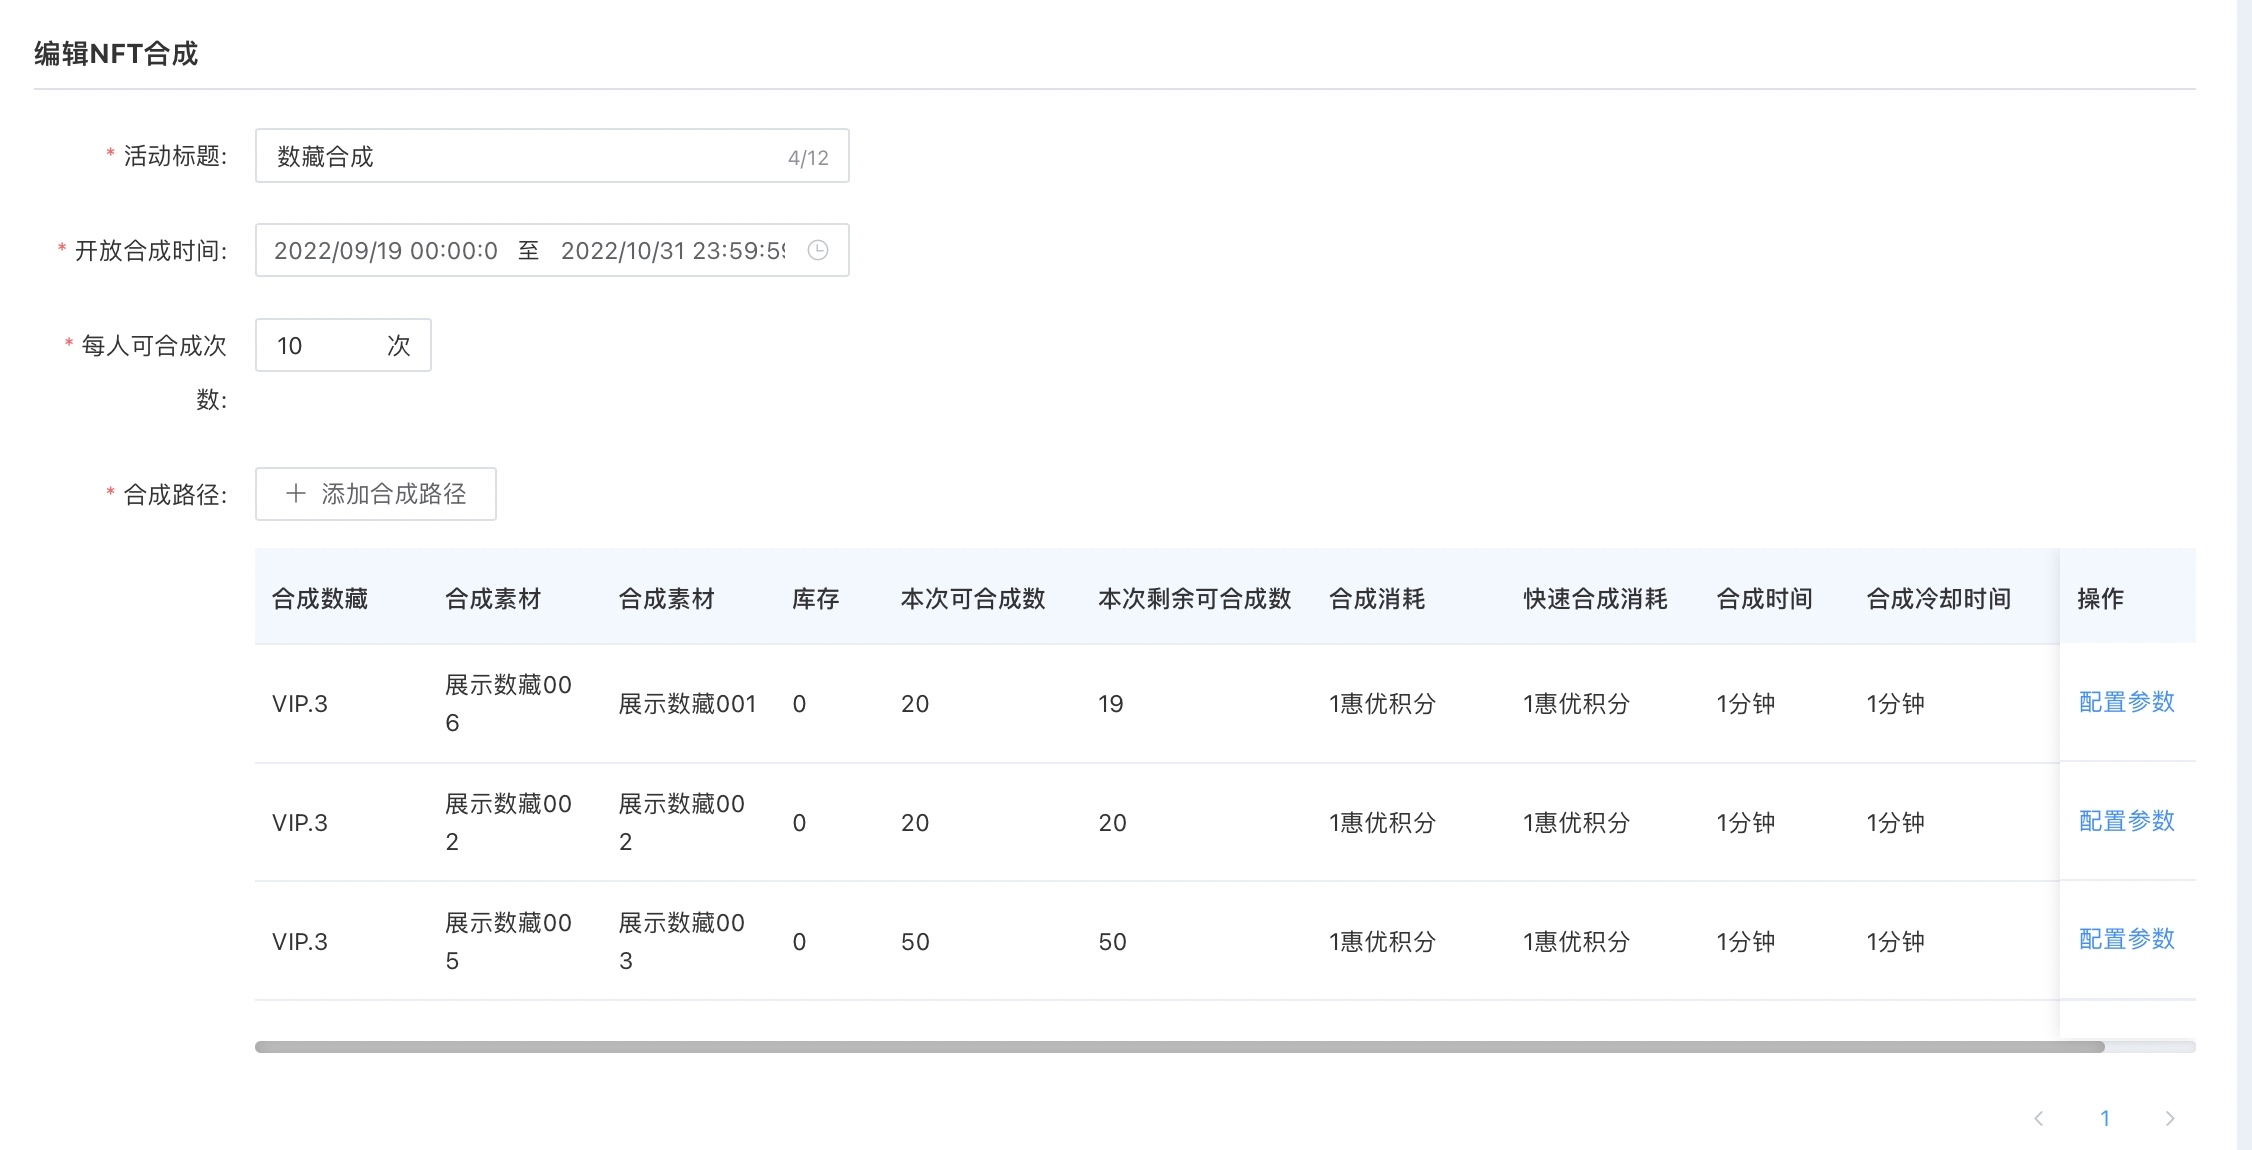This screenshot has height=1150, width=2252.
Task: Click the 活动标题 input field
Action: pyautogui.click(x=520, y=156)
